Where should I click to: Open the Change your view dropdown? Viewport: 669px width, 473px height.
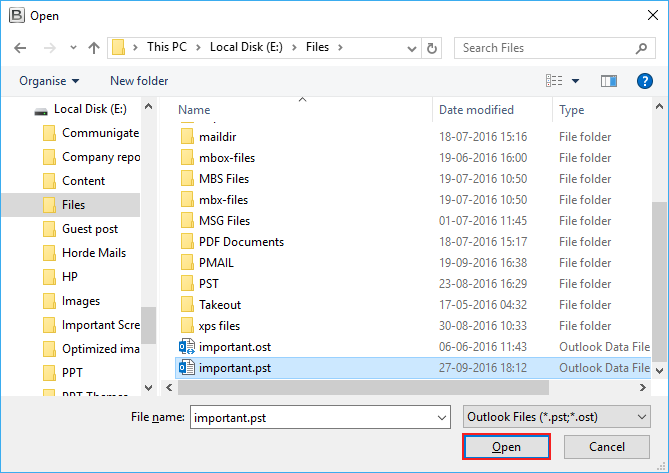pos(576,81)
